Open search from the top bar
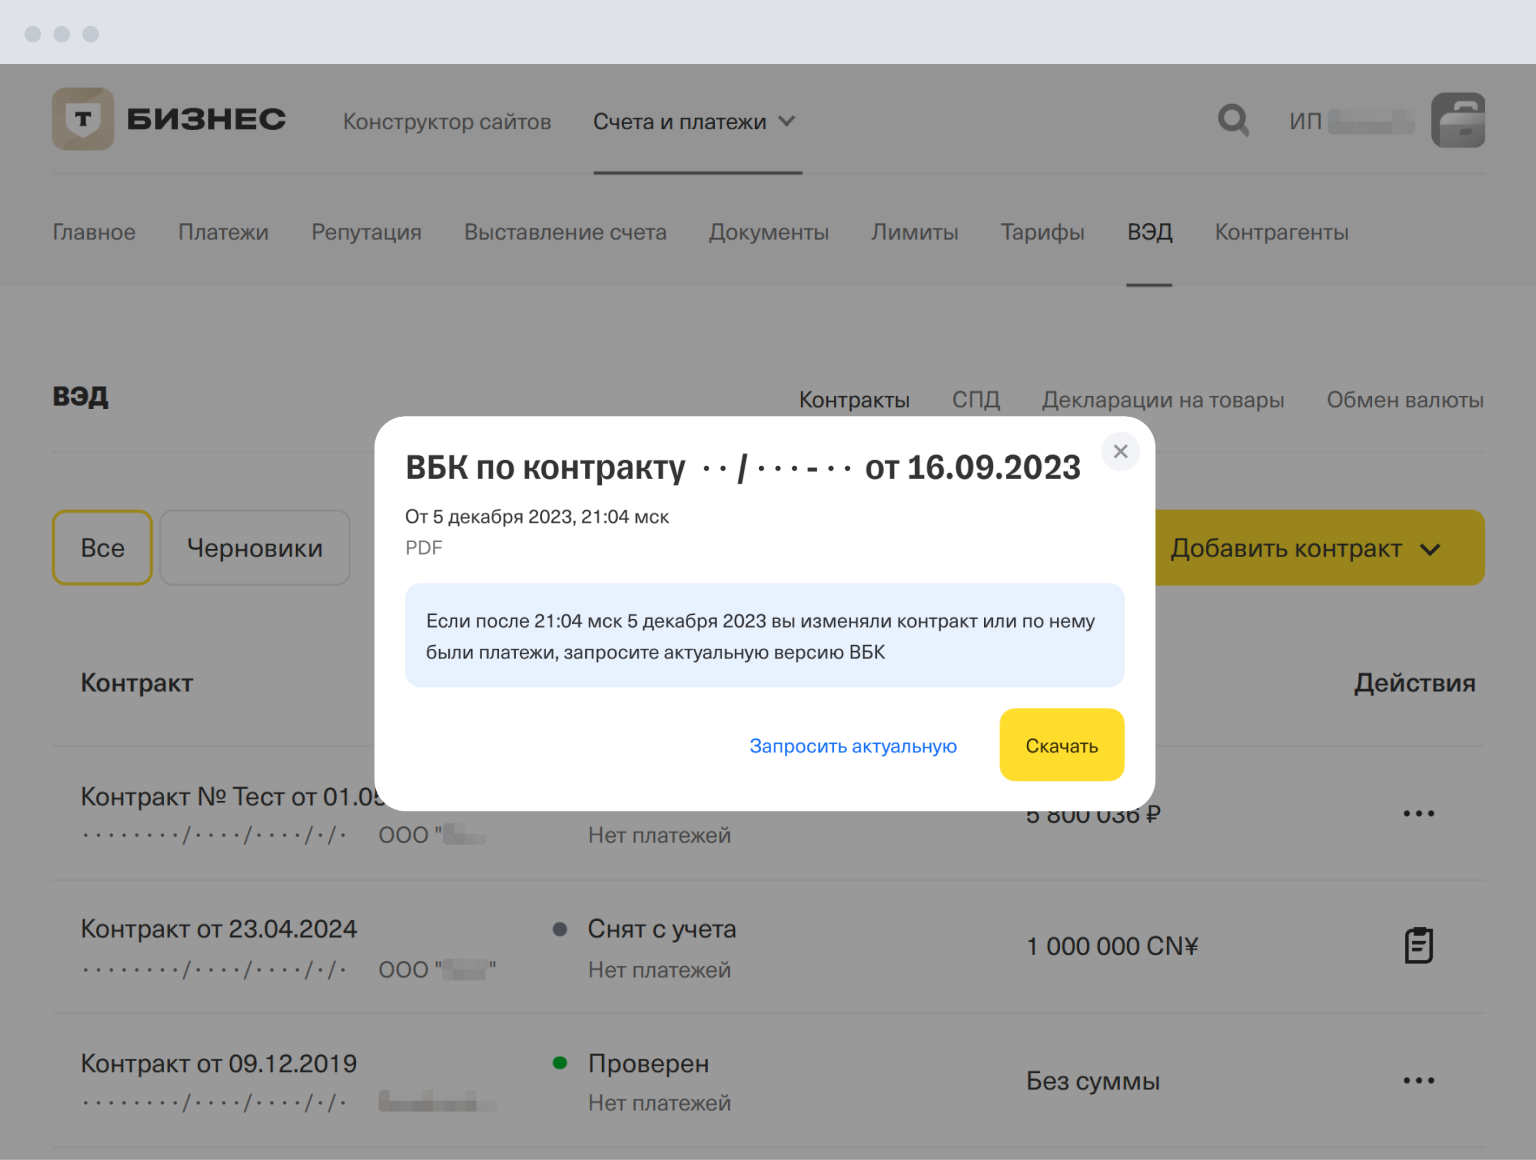Screen dimensions: 1536x1160 click(1234, 120)
